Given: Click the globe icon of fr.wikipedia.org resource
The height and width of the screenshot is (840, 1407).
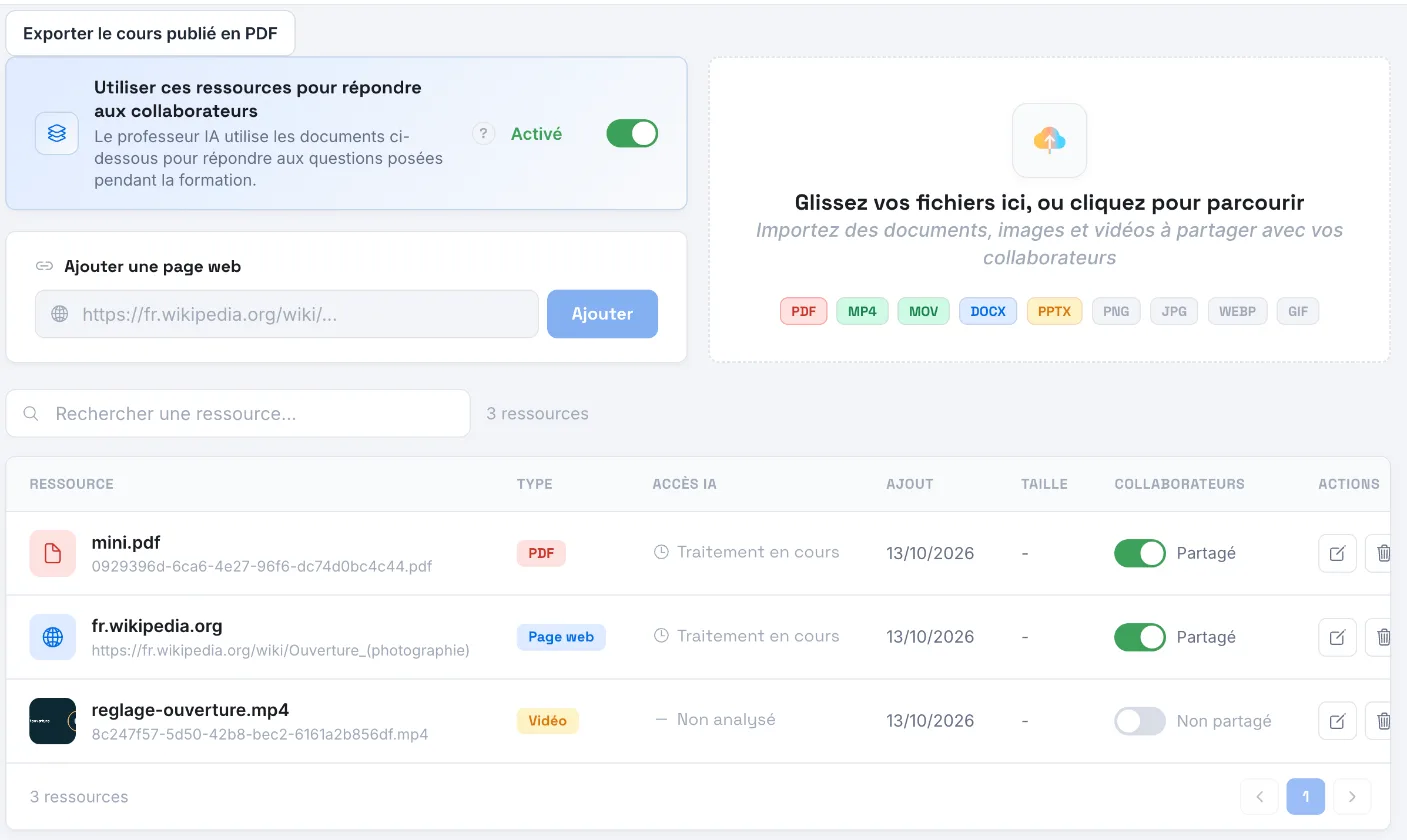Looking at the screenshot, I should click(x=53, y=637).
